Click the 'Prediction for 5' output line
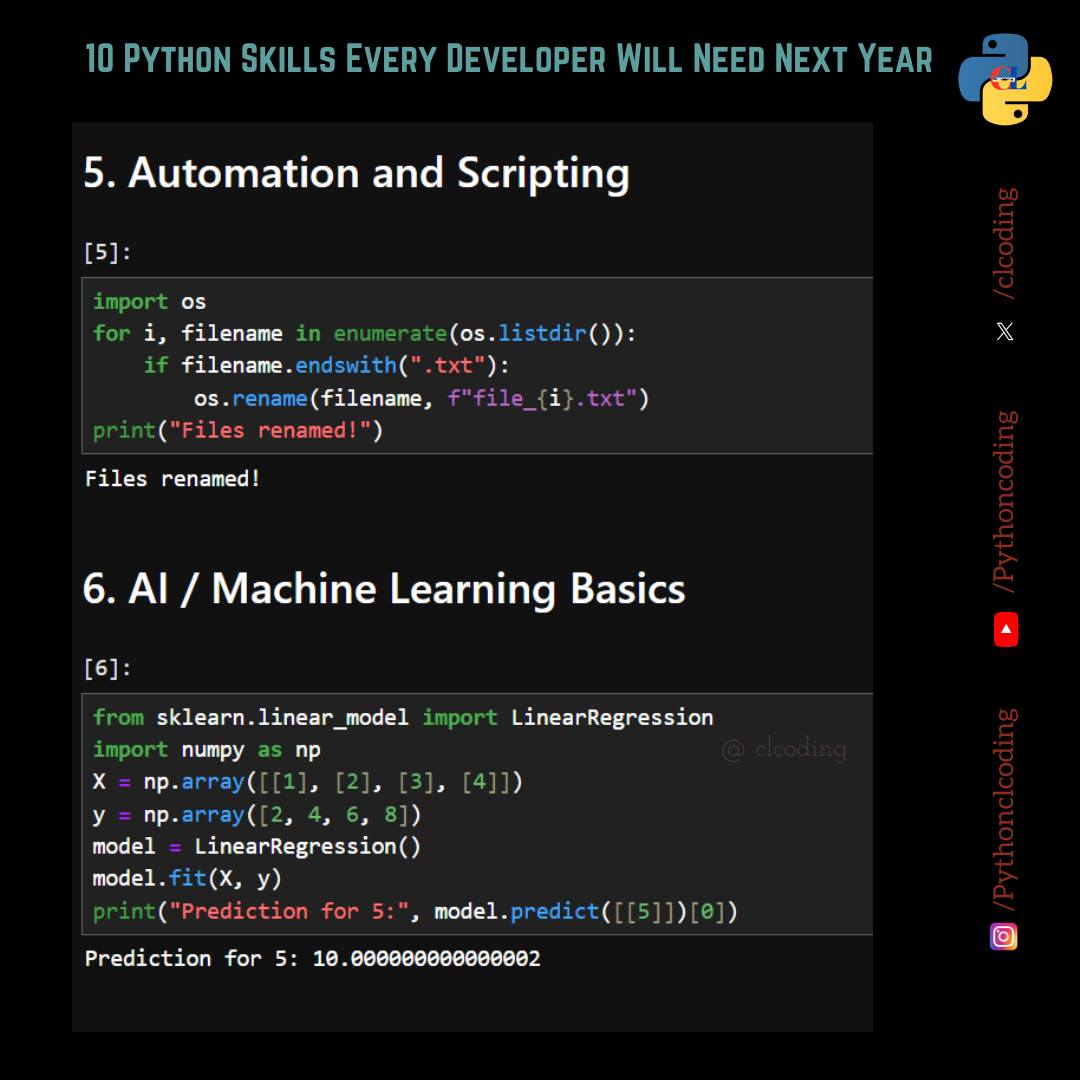The width and height of the screenshot is (1080, 1080). [313, 958]
